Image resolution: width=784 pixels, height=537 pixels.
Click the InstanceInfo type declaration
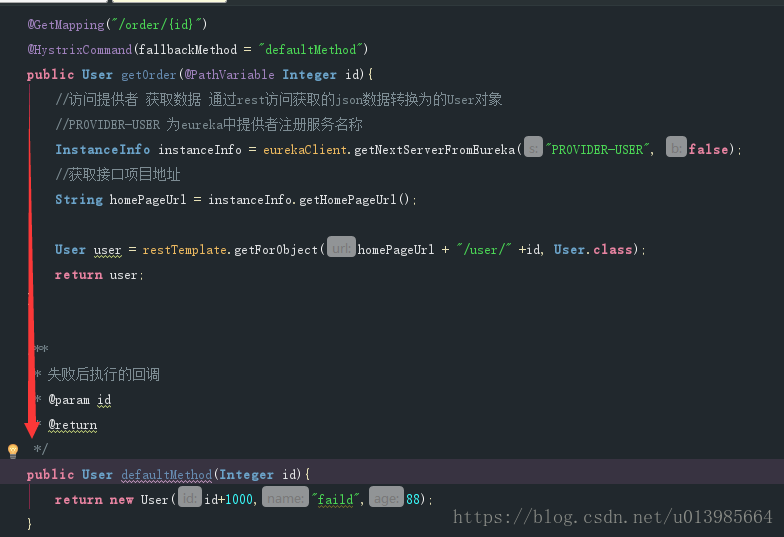click(x=102, y=150)
